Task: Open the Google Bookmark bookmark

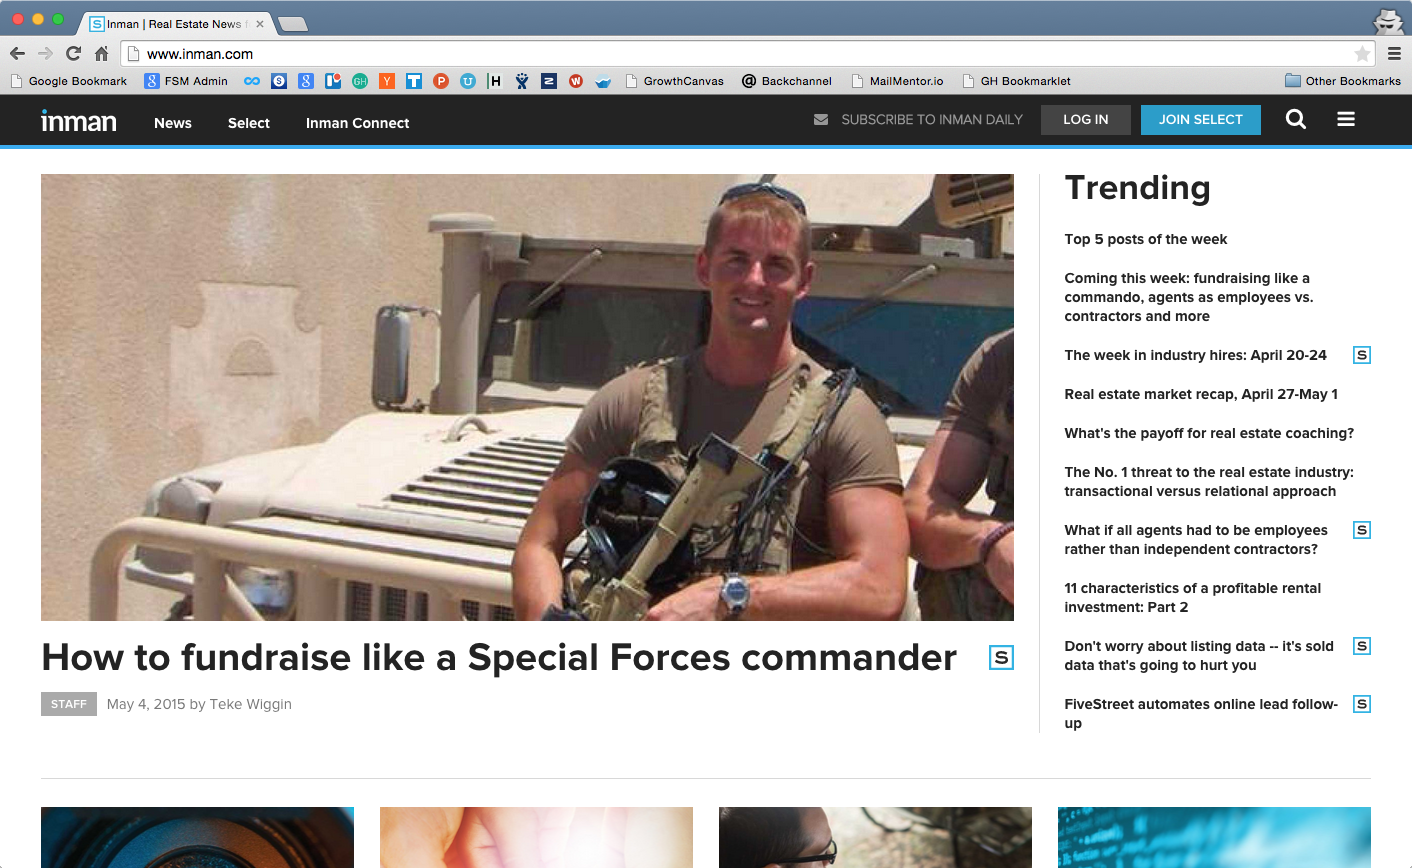Action: pyautogui.click(x=69, y=81)
